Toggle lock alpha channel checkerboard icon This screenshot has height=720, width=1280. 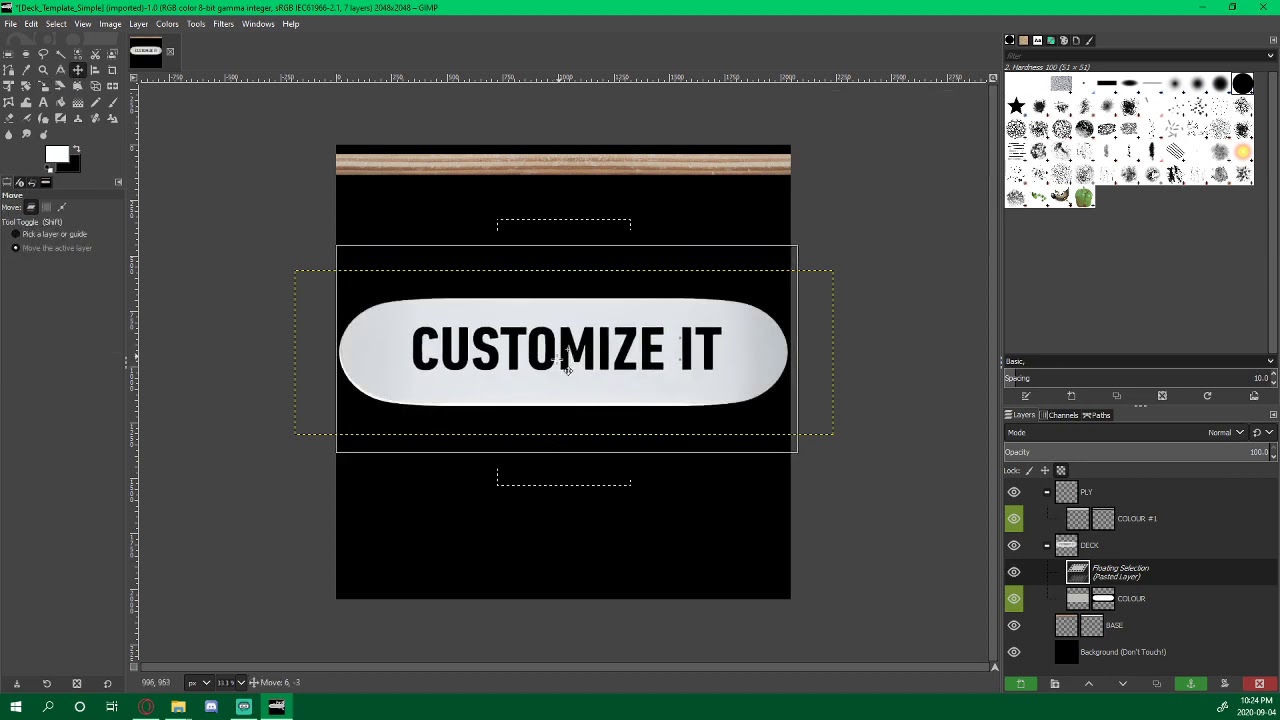click(1061, 470)
